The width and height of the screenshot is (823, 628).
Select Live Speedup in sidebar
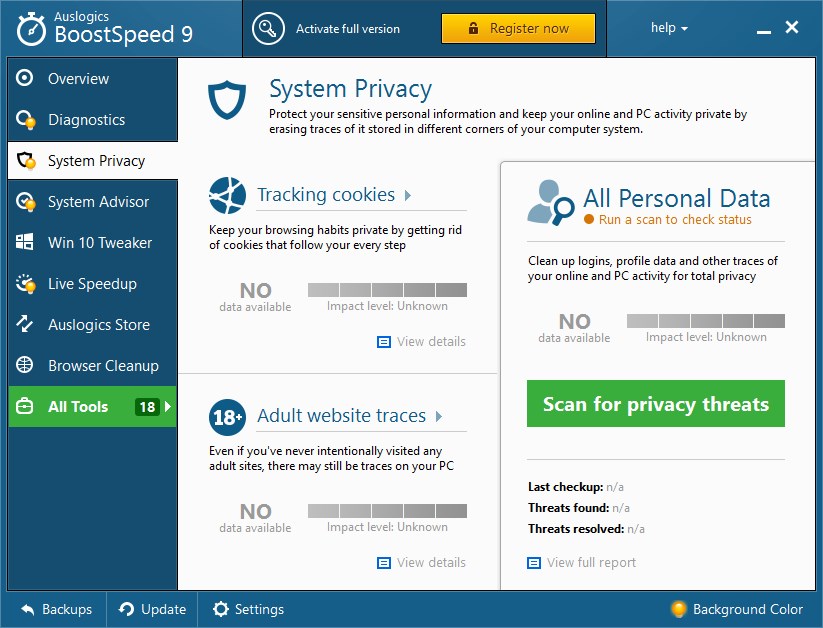click(x=92, y=284)
